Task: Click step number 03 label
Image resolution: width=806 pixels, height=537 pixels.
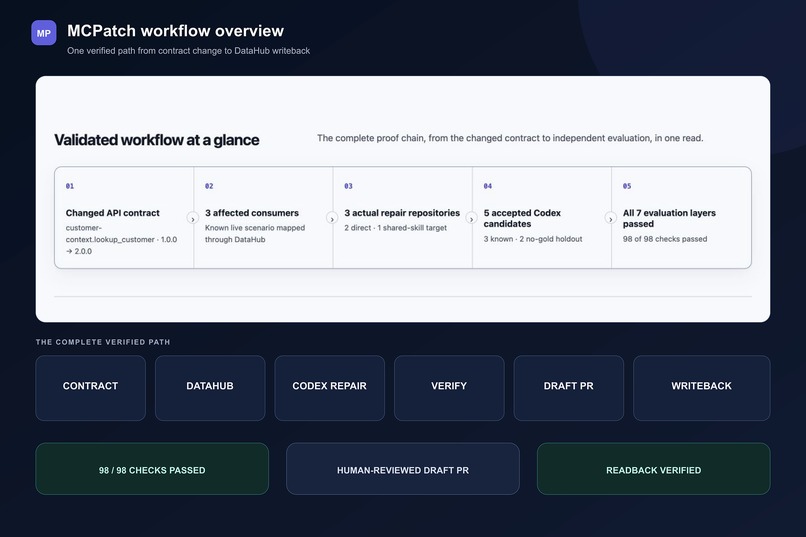Action: pos(349,186)
